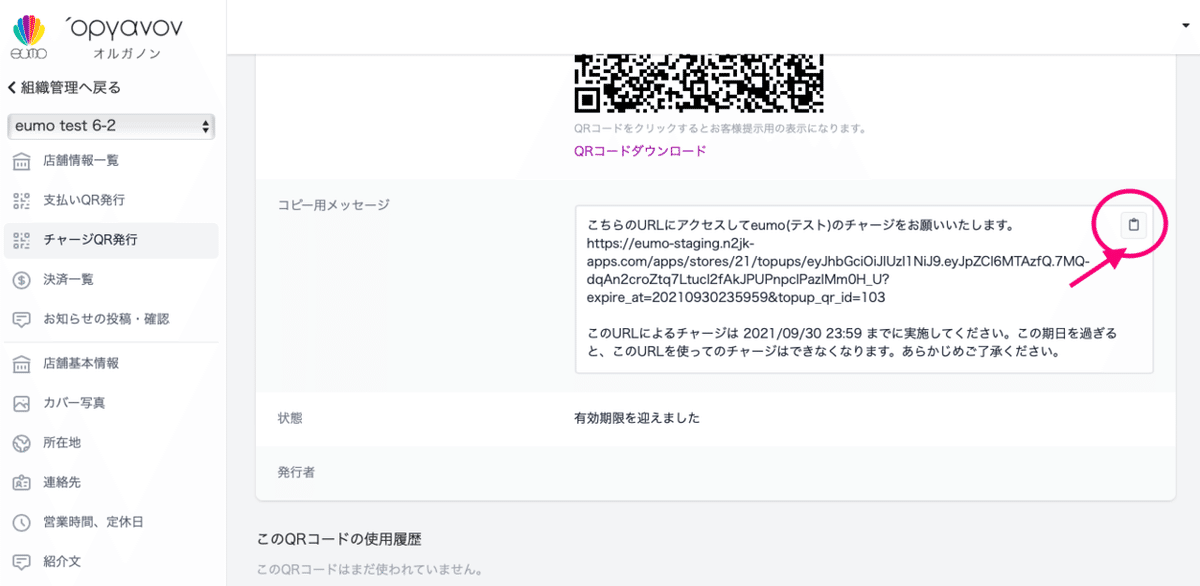Click the このQRコードの使用履歴 heading
This screenshot has height=586, width=1200.
[x=339, y=540]
